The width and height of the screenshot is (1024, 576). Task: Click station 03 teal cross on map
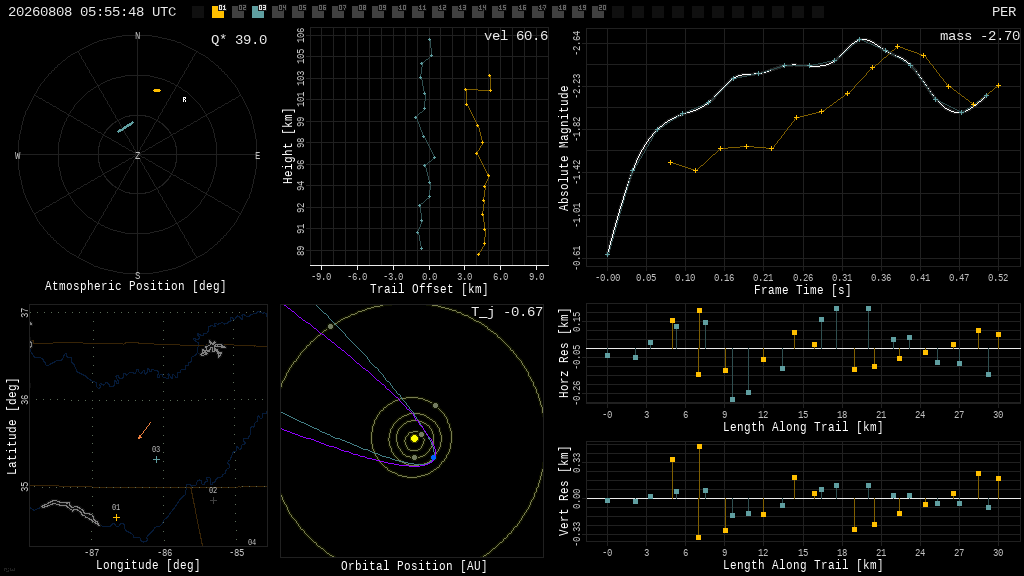click(x=156, y=460)
